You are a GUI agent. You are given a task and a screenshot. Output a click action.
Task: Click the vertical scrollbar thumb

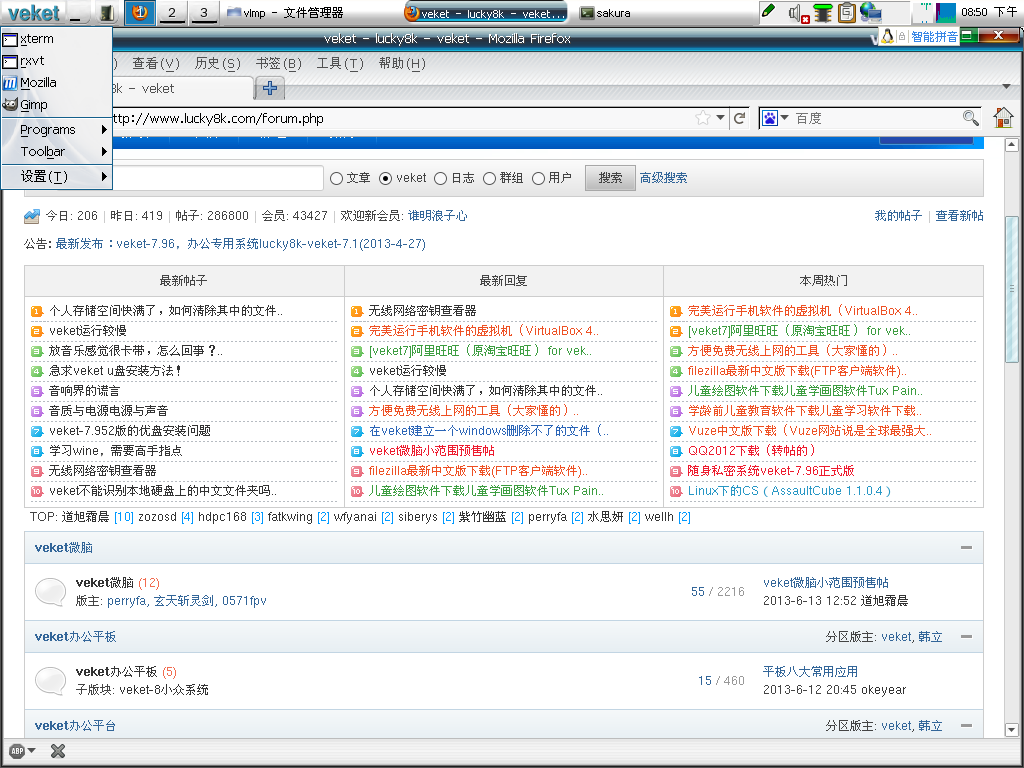(1012, 289)
